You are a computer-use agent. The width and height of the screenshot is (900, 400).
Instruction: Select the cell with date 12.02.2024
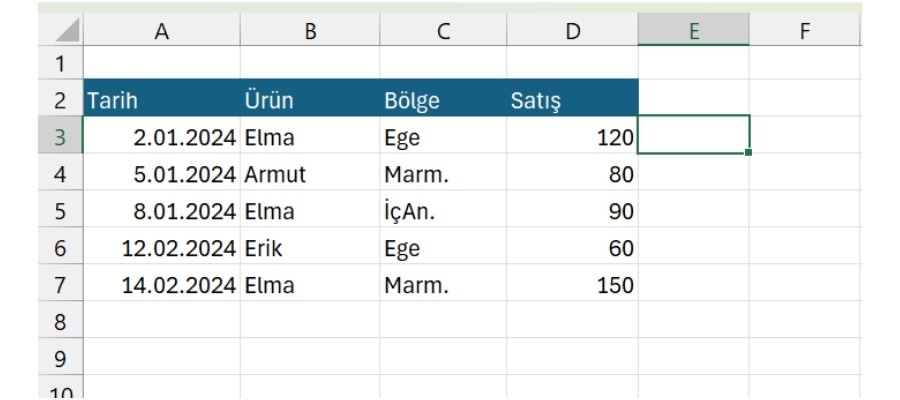click(x=161, y=248)
